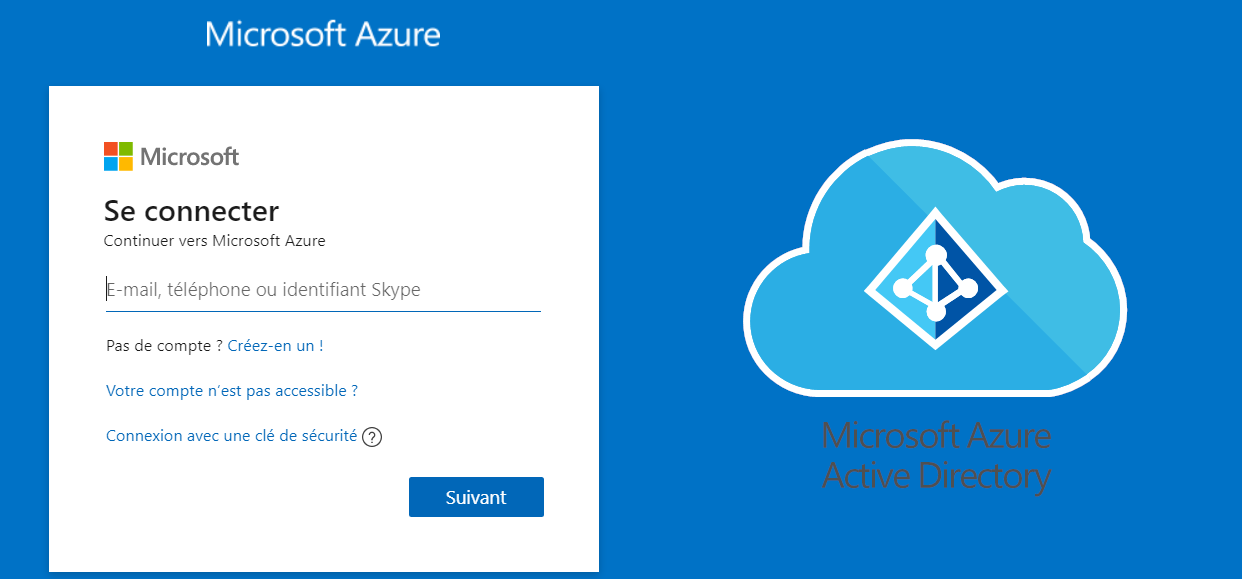Screen dimensions: 1242x579
Task: Open the Créez-en un ! link
Action: click(x=275, y=346)
